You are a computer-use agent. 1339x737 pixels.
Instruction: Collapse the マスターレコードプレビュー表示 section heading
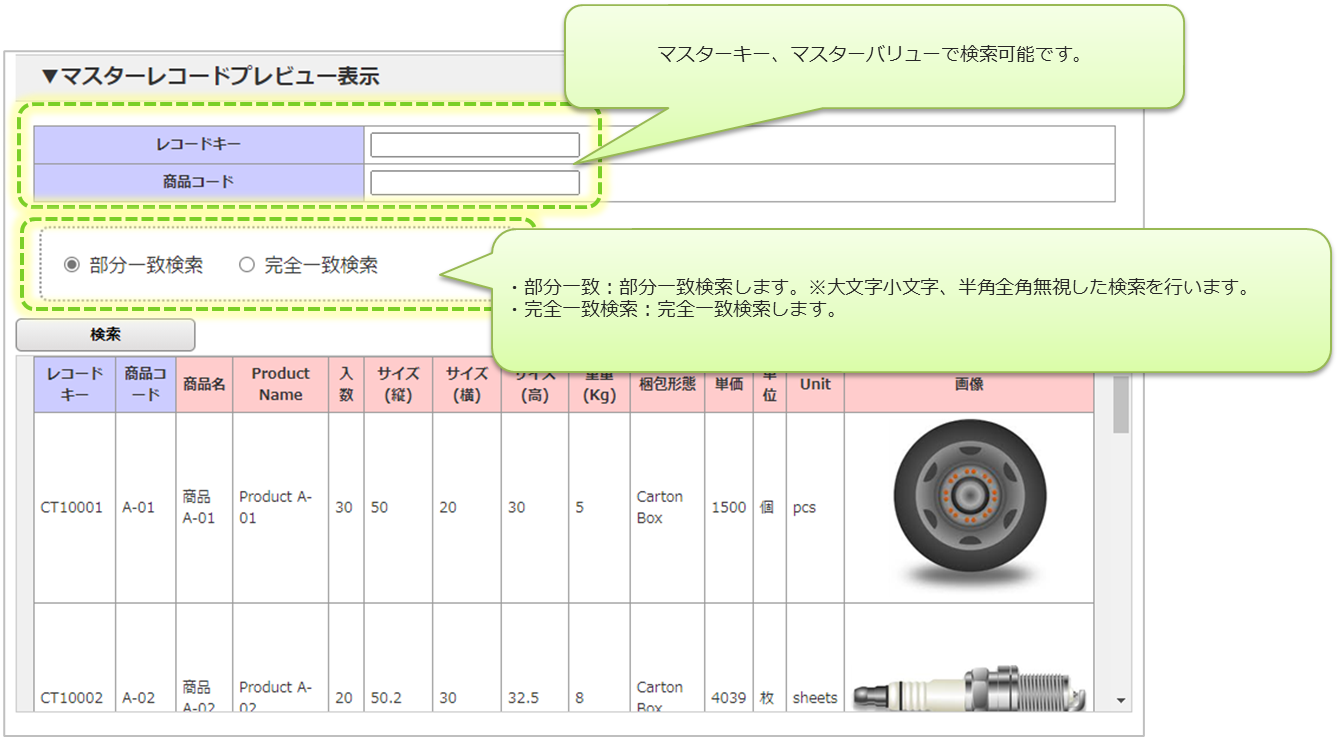(x=210, y=76)
